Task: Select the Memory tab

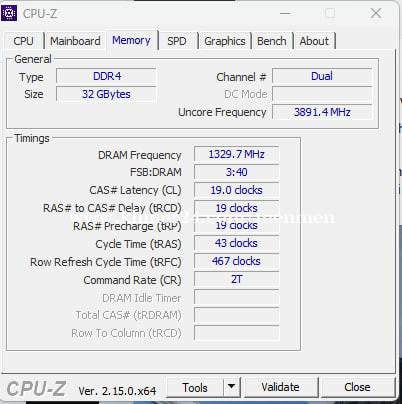Action: point(131,40)
